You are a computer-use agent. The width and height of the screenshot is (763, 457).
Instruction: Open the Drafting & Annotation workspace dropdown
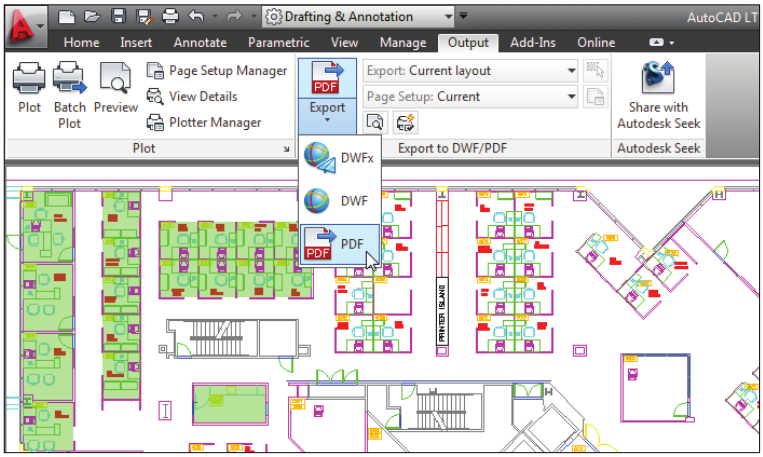pyautogui.click(x=359, y=17)
